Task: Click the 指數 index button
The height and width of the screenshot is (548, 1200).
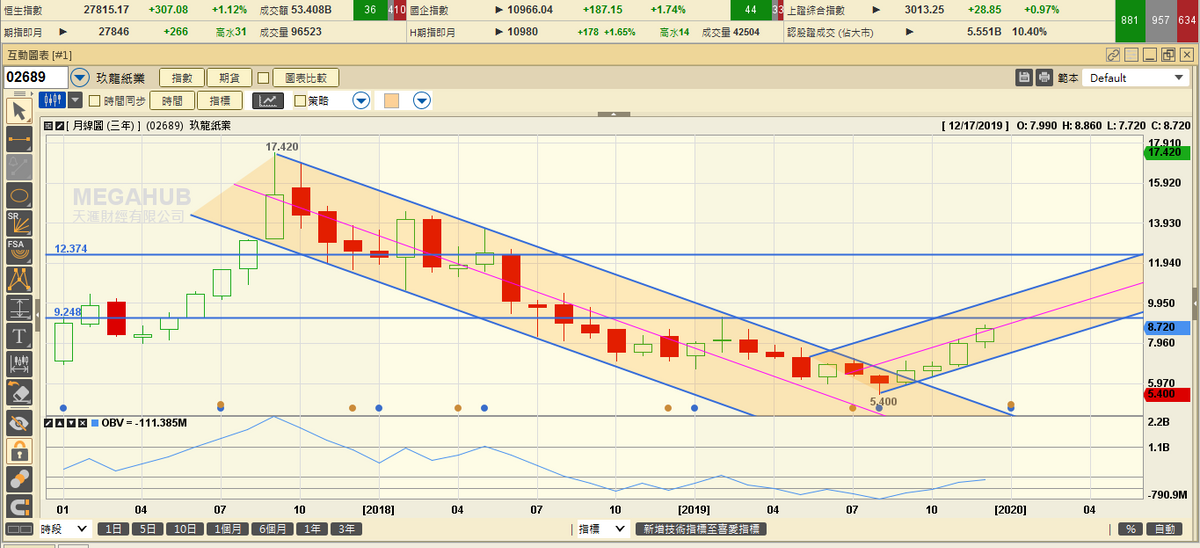Action: pyautogui.click(x=182, y=77)
